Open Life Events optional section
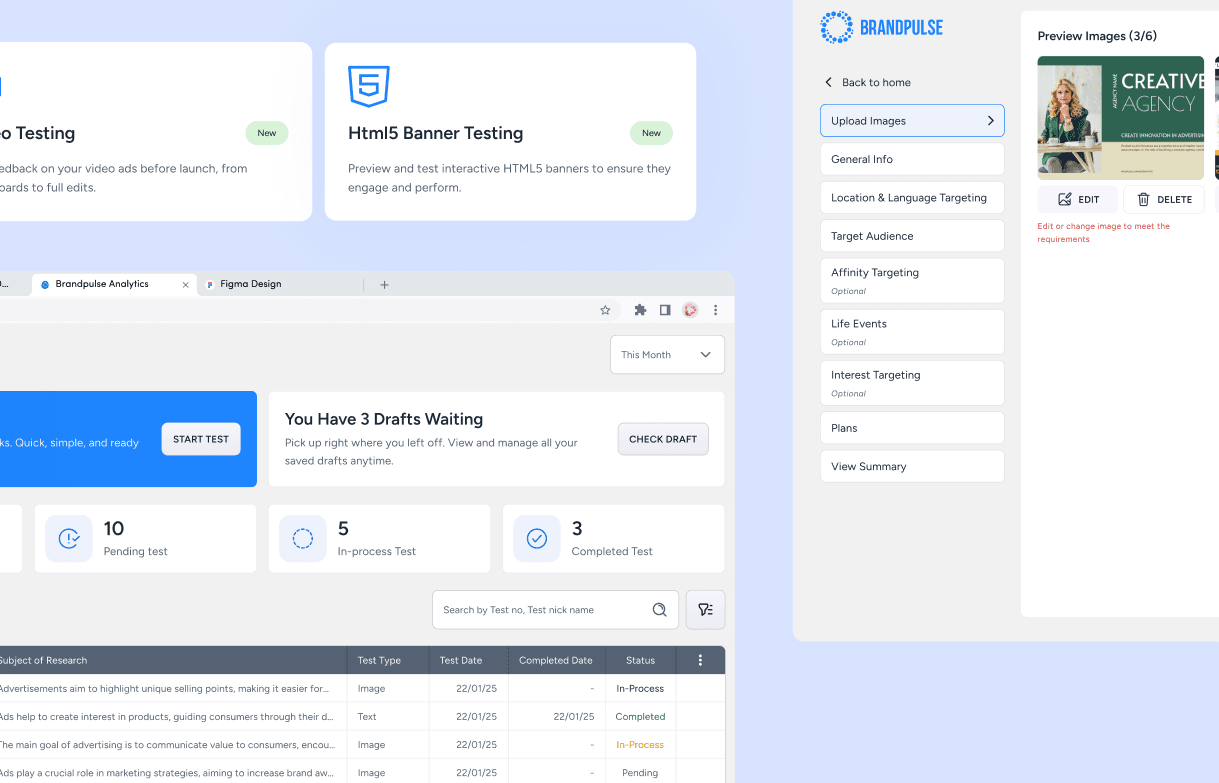This screenshot has width=1219, height=783. [912, 332]
